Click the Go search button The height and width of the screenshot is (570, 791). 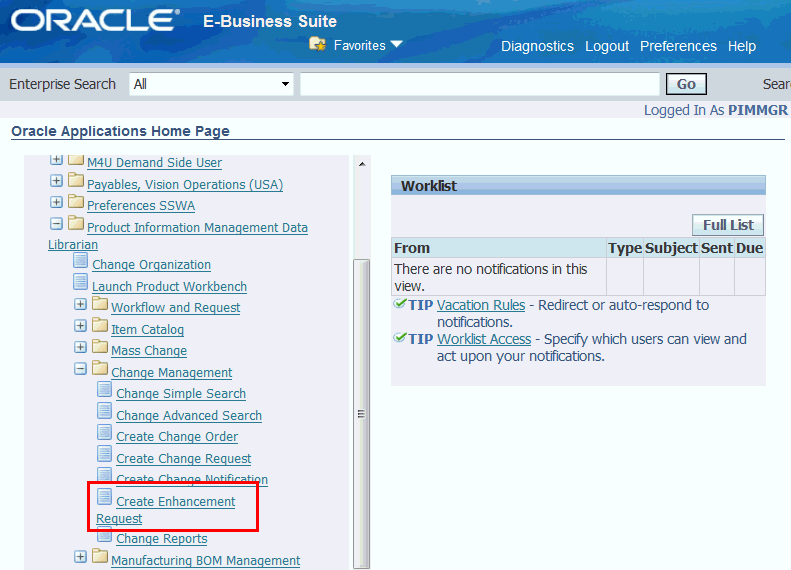tap(686, 84)
